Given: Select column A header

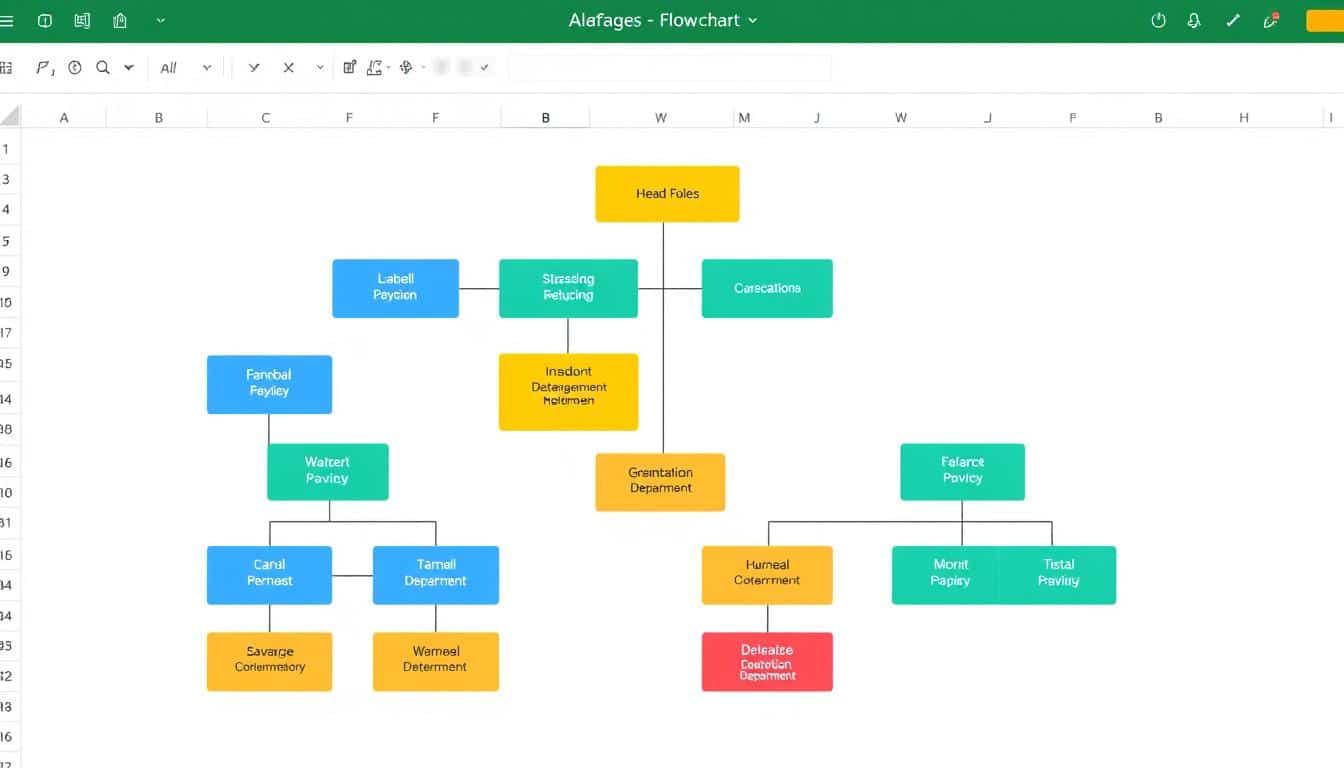Looking at the screenshot, I should (x=64, y=117).
